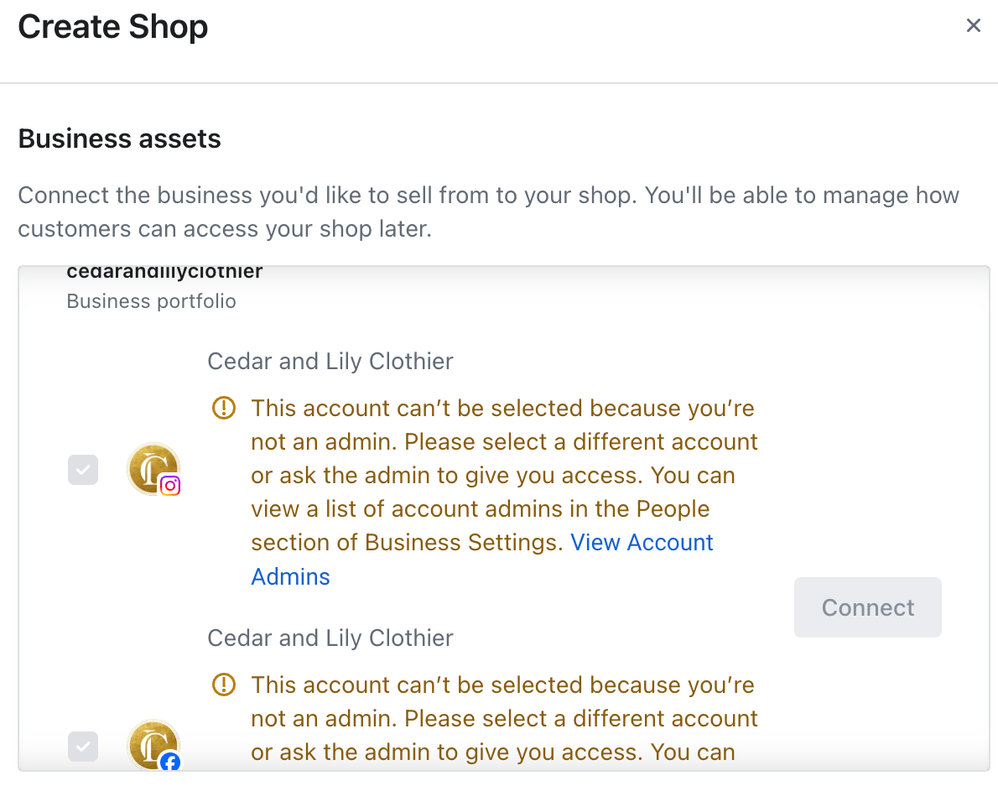The image size is (998, 792).
Task: Select the cedarandlilyclothier portfolio name
Action: 165,272
